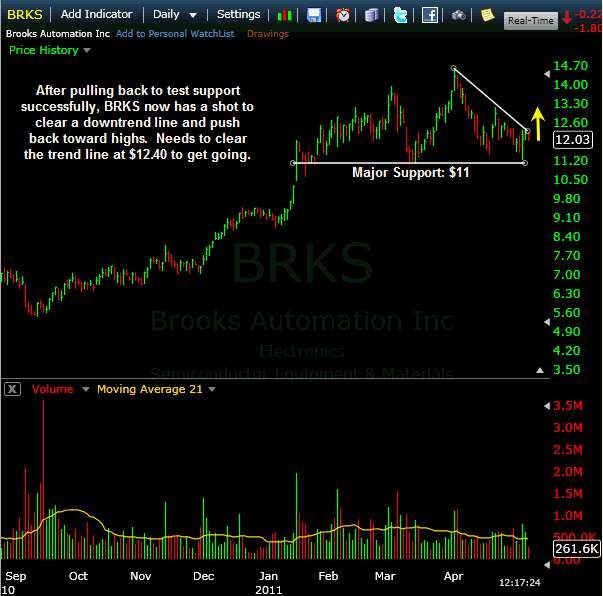Click the Oct label on the time axis
Image resolution: width=603 pixels, height=596 pixels.
point(78,576)
